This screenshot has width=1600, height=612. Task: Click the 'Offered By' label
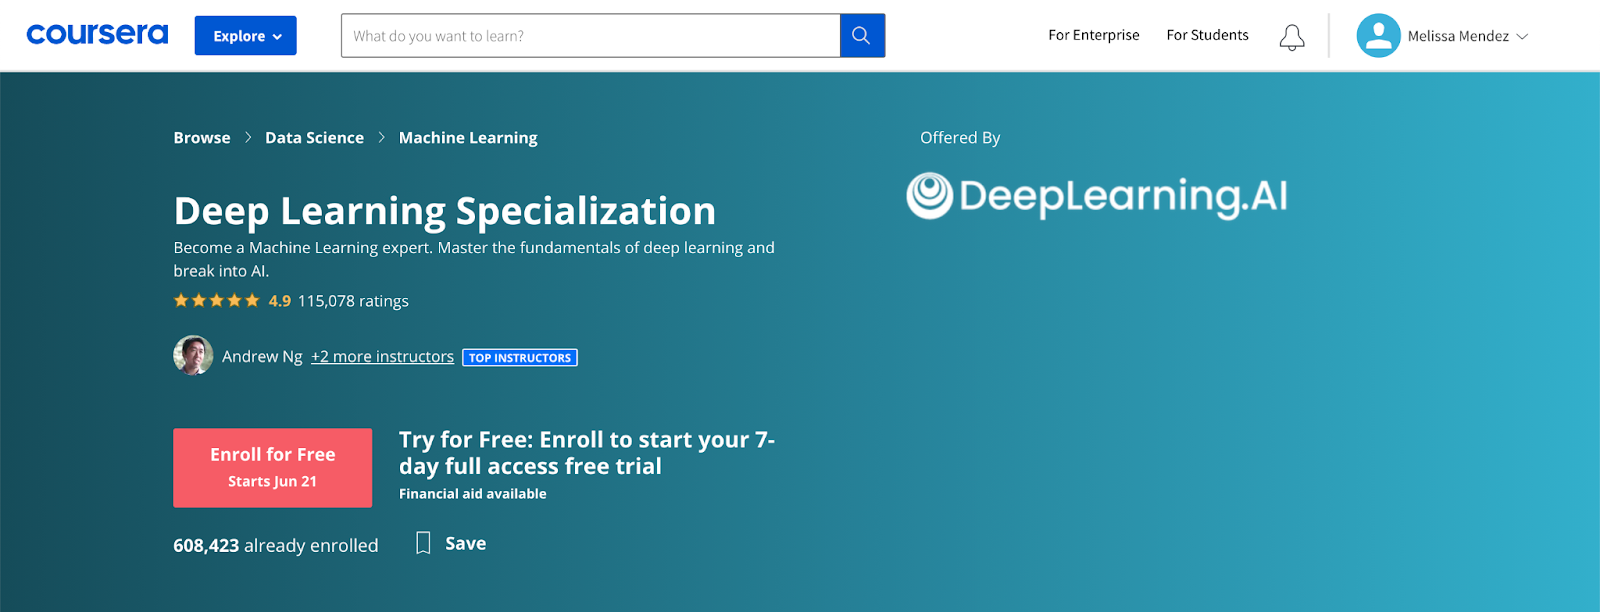coord(960,138)
